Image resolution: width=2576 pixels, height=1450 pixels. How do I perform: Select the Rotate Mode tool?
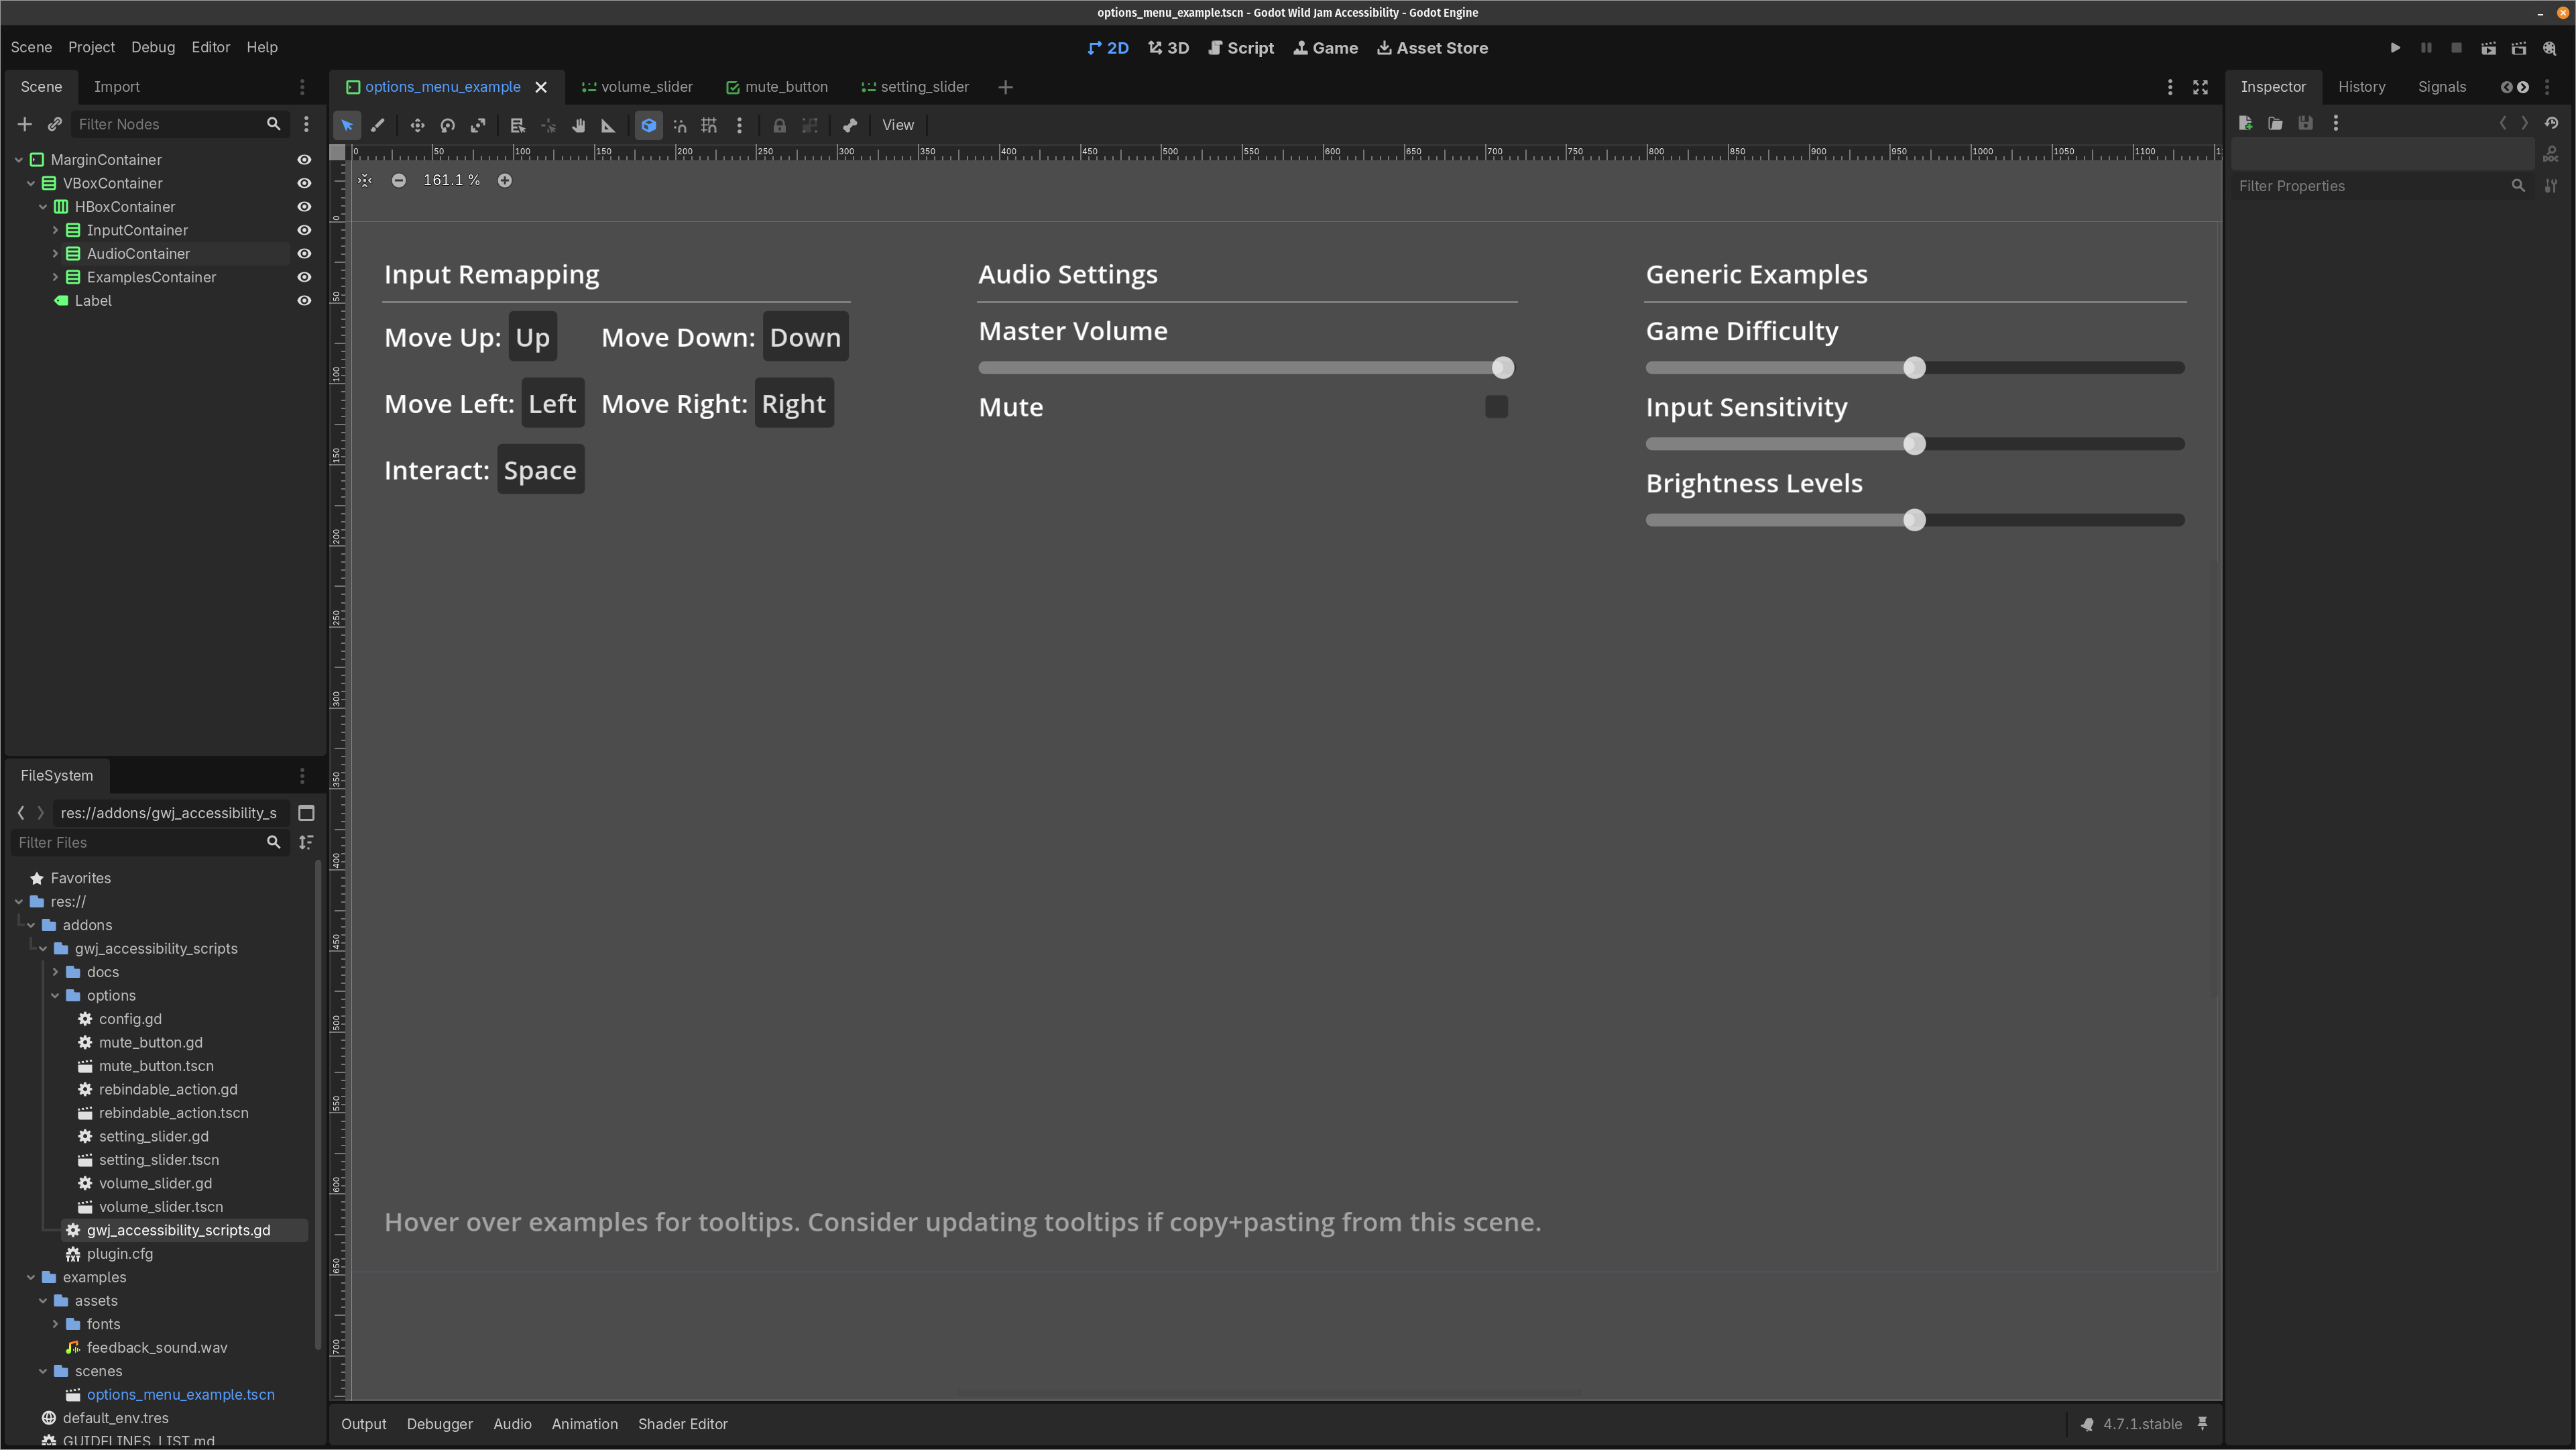(448, 125)
